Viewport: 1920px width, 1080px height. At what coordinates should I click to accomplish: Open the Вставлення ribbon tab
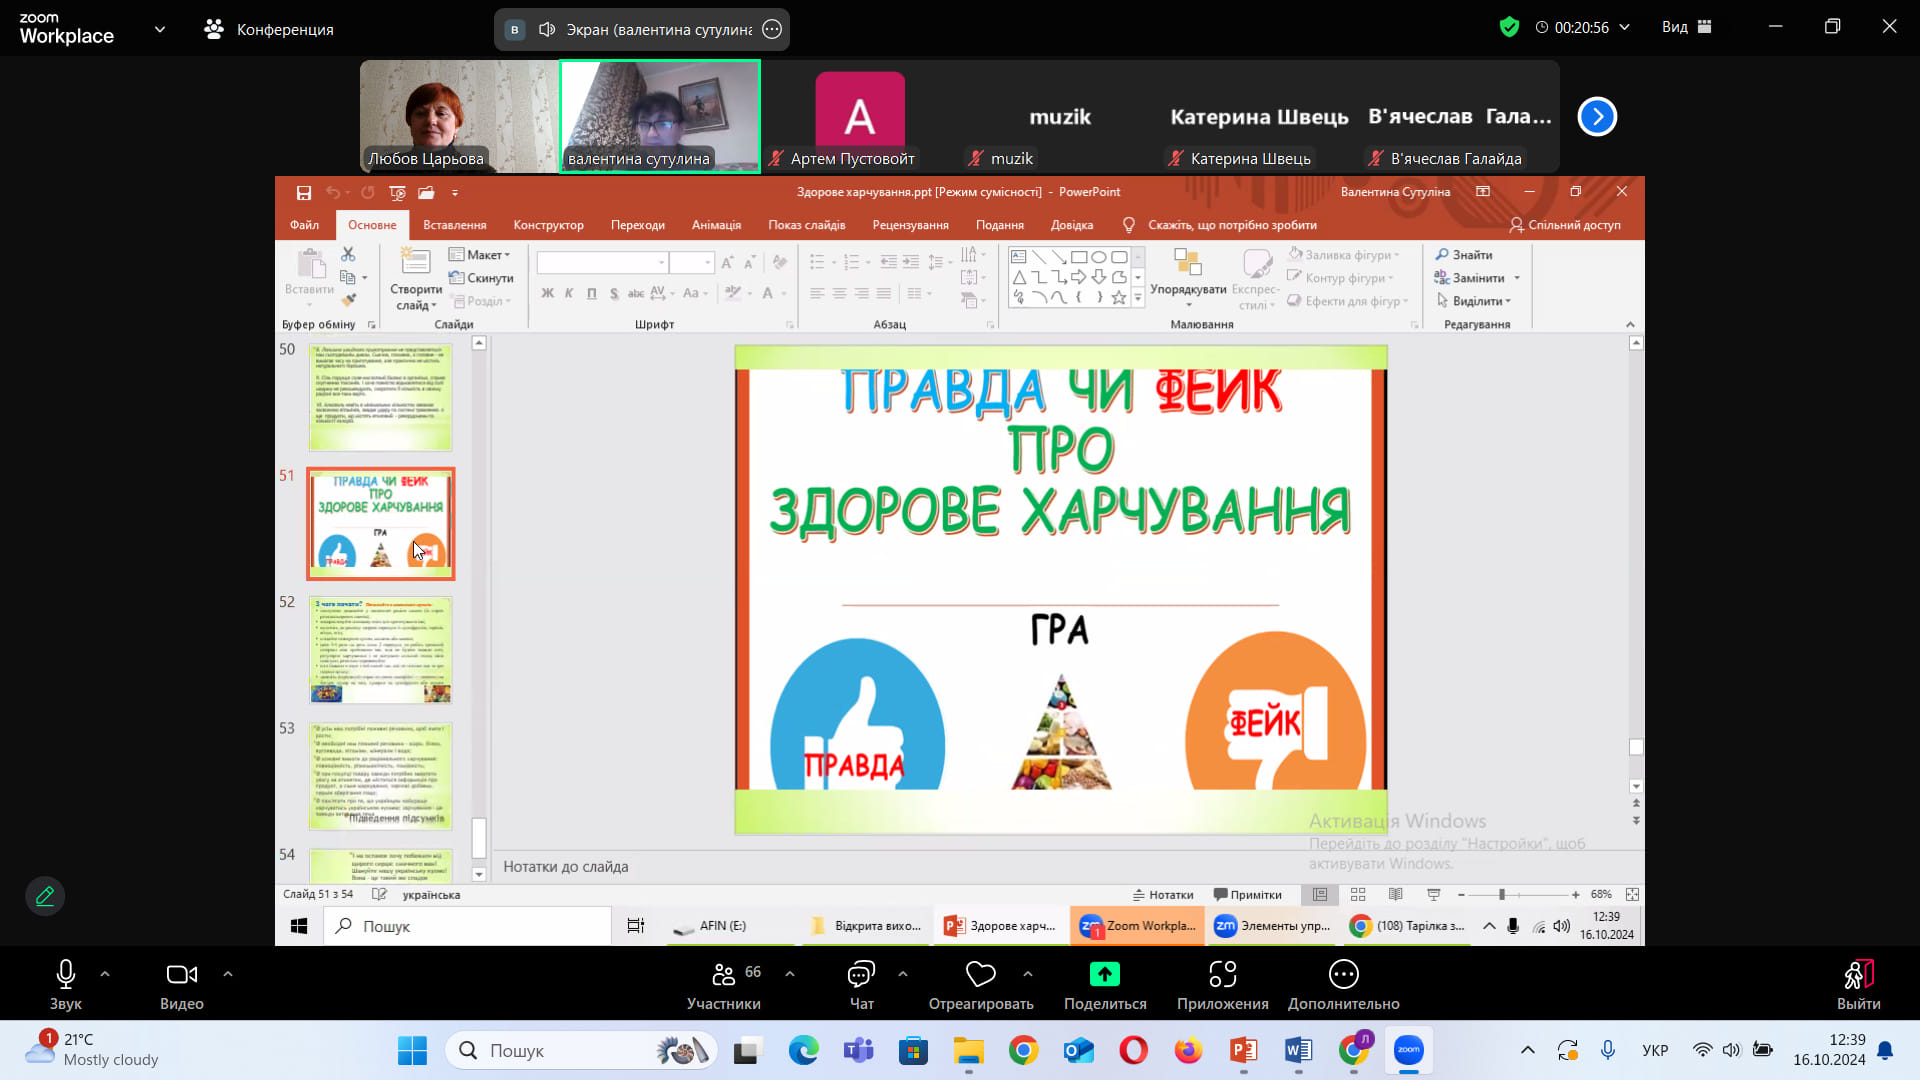[454, 225]
